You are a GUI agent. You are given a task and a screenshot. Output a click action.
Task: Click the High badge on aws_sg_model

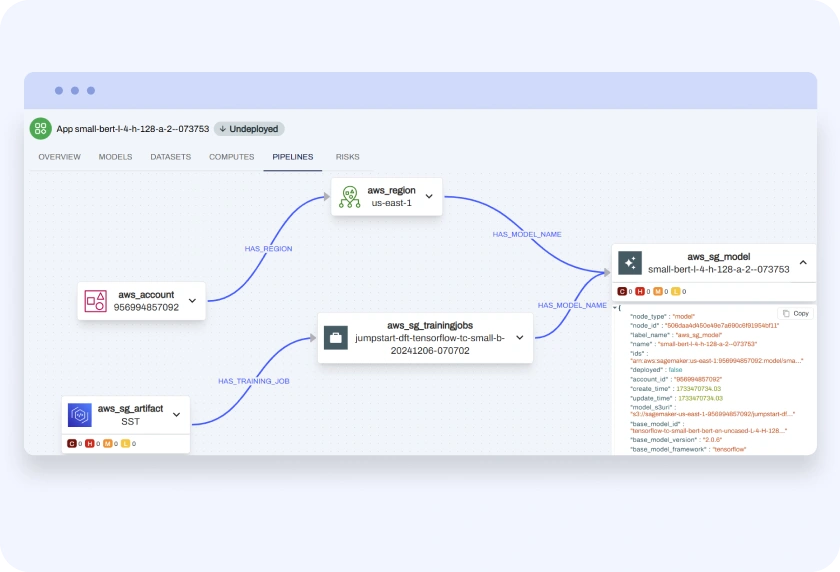tap(640, 291)
